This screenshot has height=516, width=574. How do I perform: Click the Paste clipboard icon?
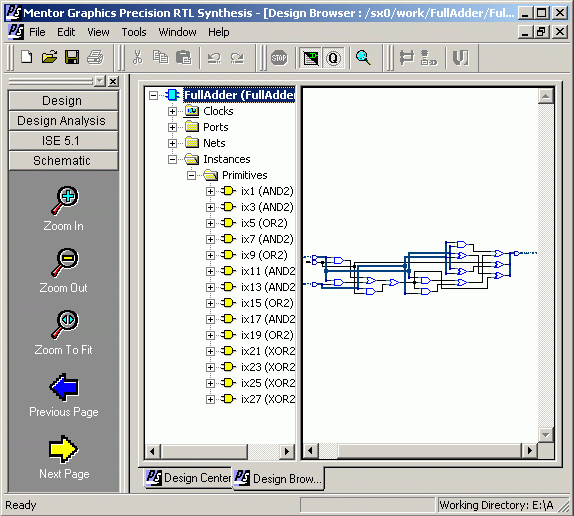coord(183,57)
